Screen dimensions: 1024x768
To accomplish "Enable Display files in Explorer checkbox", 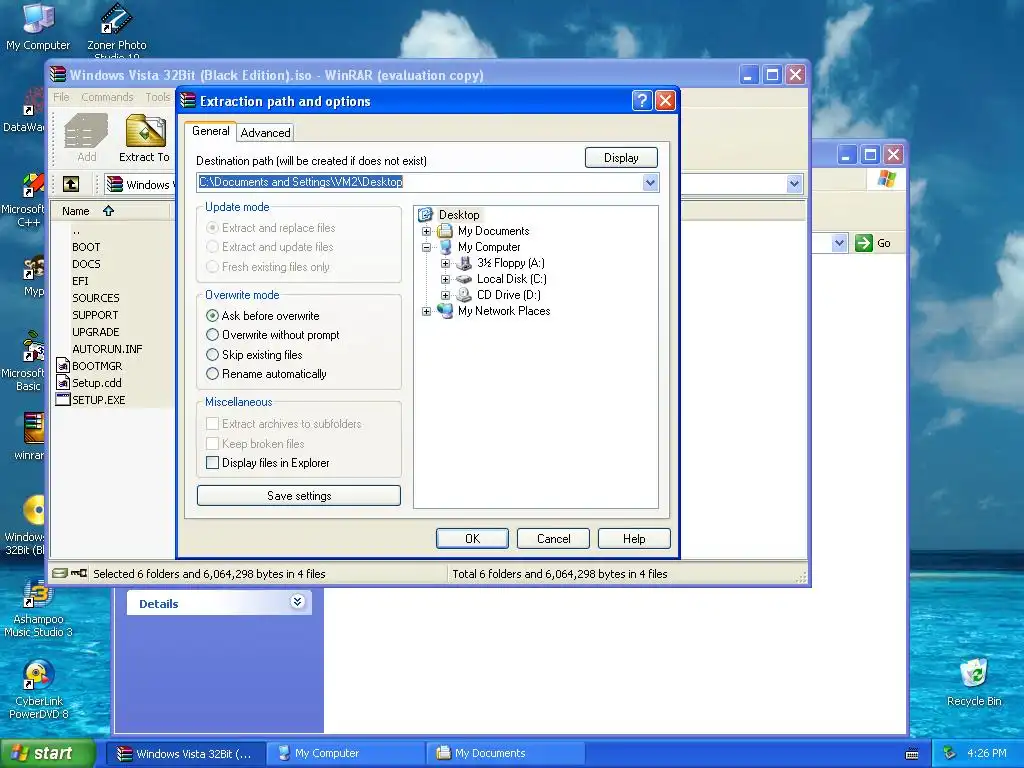I will (212, 462).
